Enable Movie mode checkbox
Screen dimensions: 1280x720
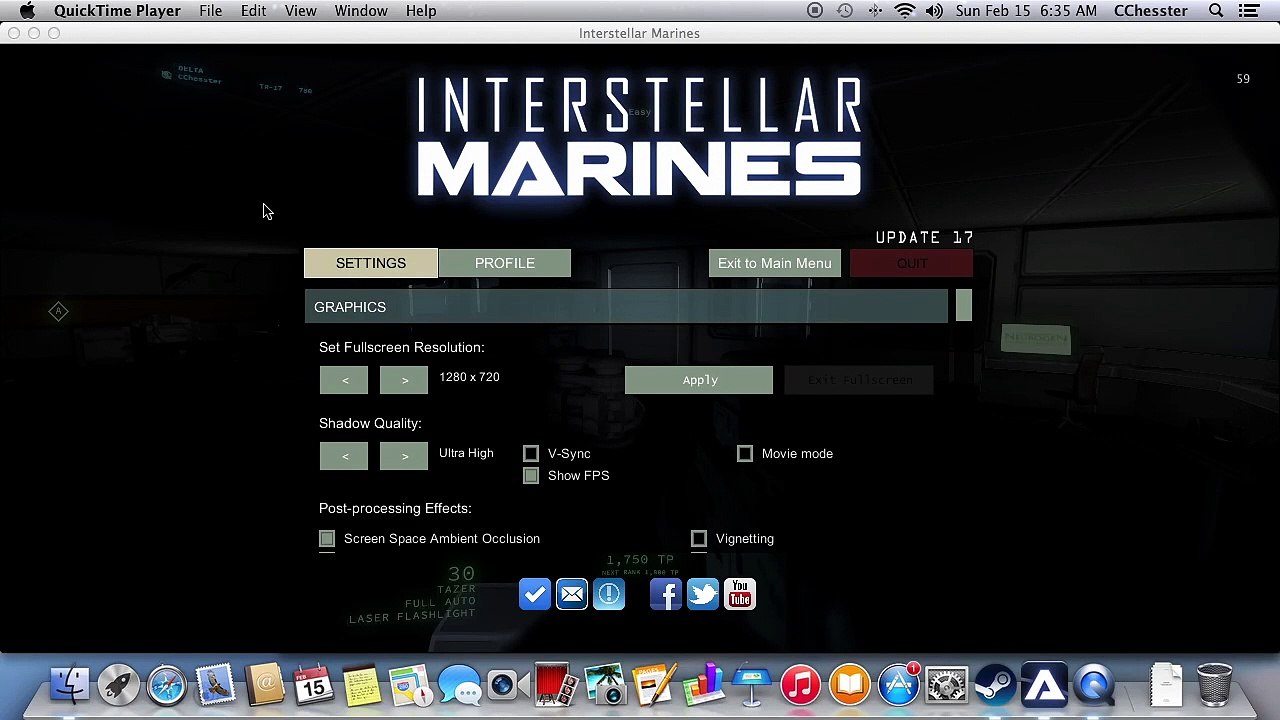[745, 454]
